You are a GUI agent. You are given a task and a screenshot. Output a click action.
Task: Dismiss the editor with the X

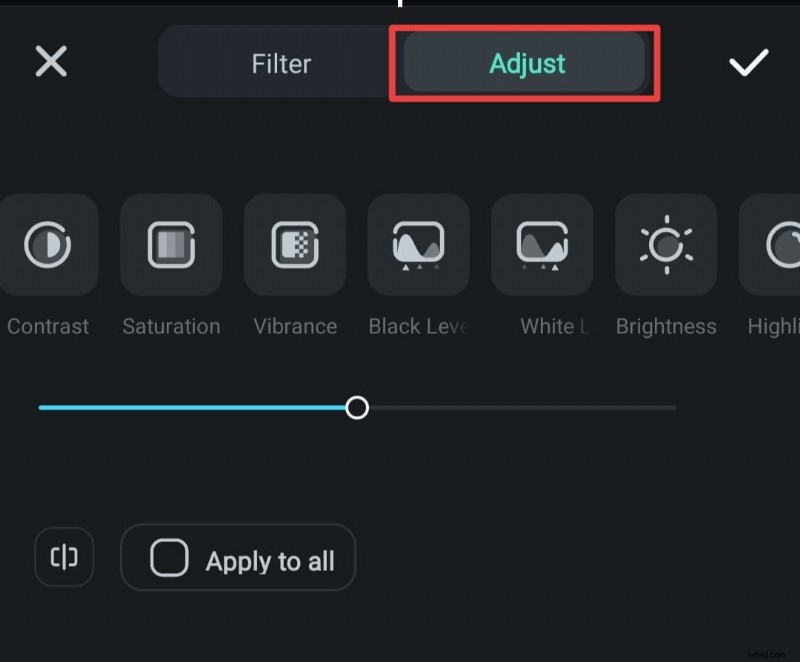49,63
